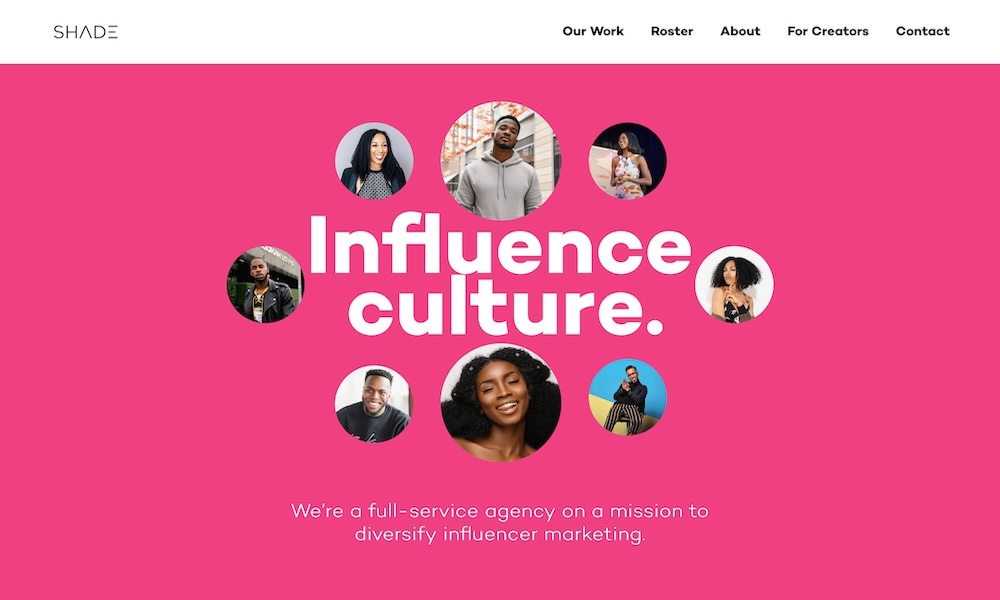Open the Contact page
Screen dimensions: 1000x600
click(x=922, y=31)
